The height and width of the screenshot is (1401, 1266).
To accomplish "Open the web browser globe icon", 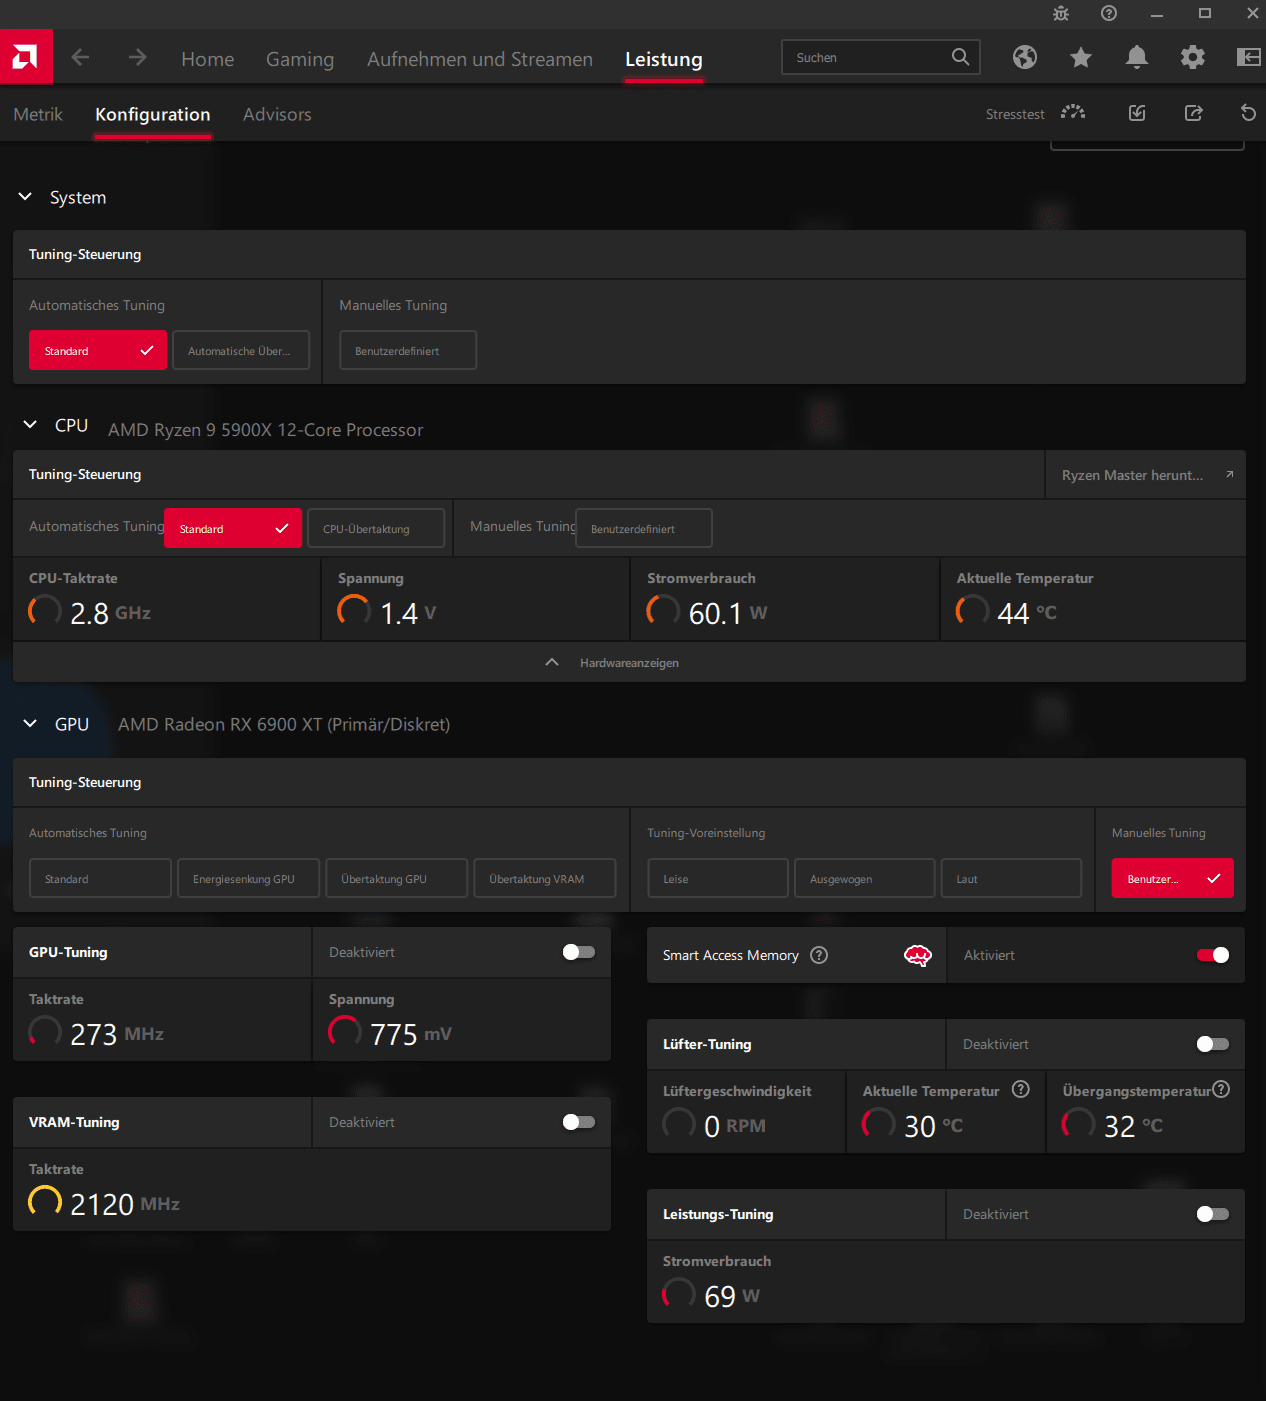I will [1025, 57].
